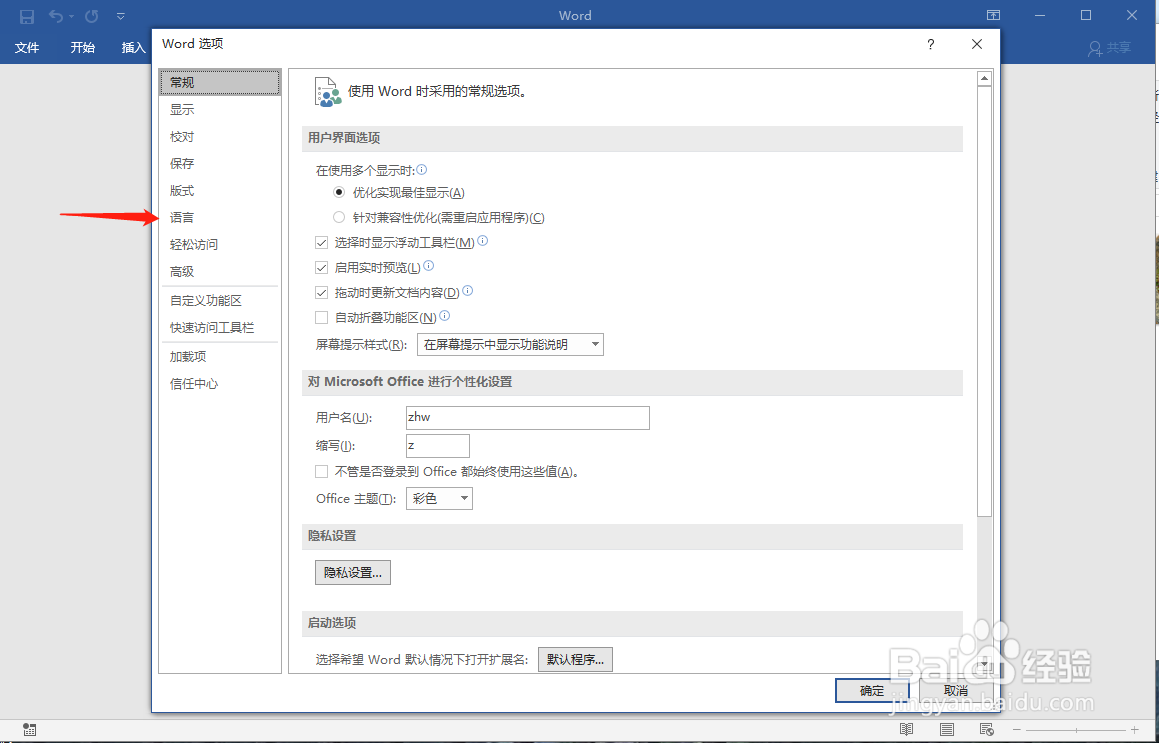This screenshot has height=743, width=1159.
Task: Click info icon beside 拖动时更新文档内容
Action: 467,291
